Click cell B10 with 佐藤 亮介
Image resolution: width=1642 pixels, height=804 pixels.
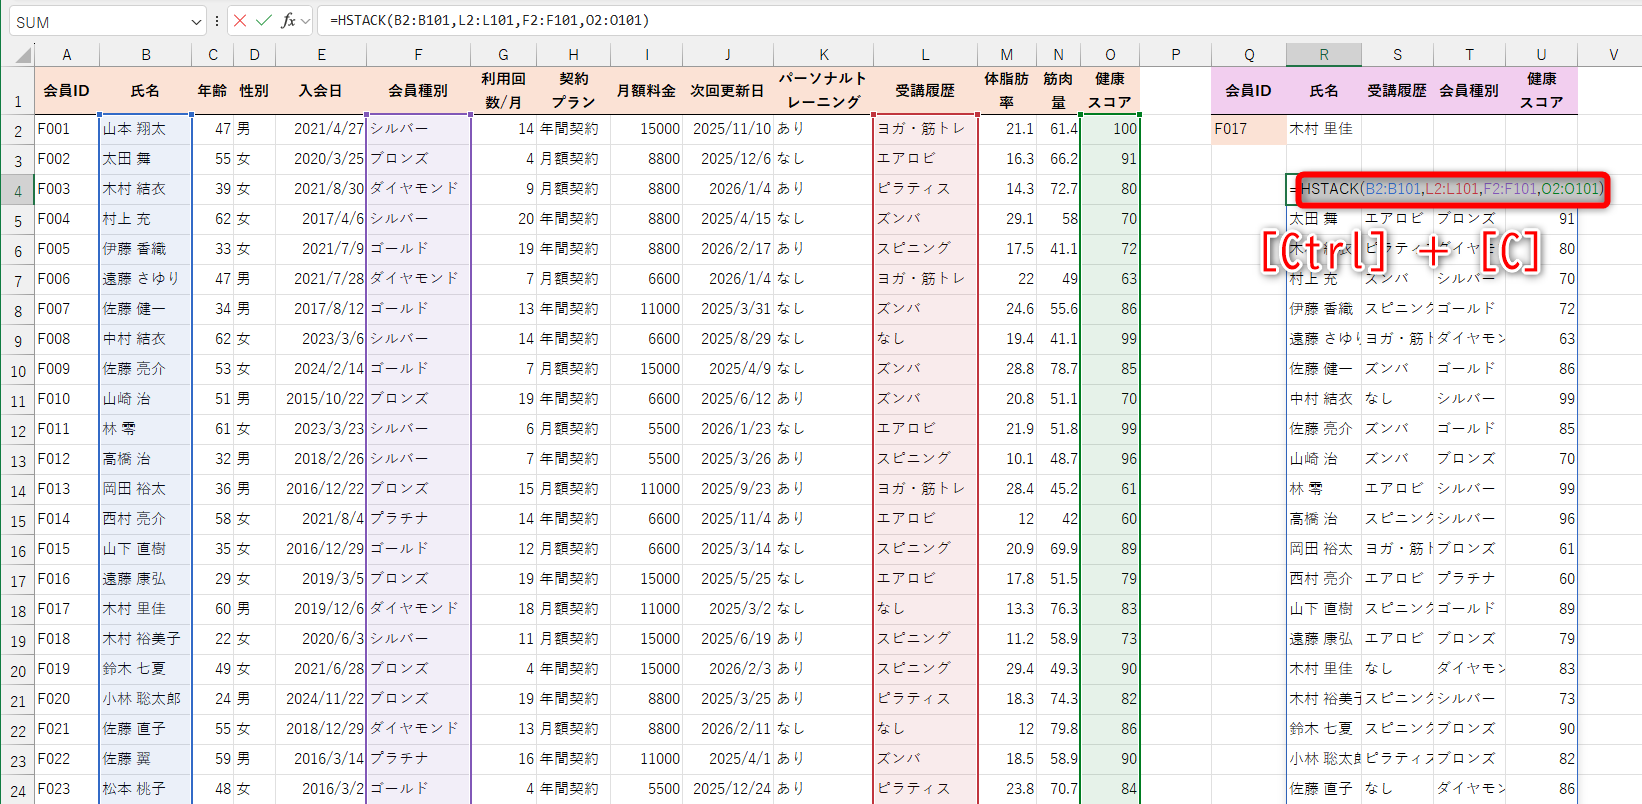pyautogui.click(x=146, y=369)
